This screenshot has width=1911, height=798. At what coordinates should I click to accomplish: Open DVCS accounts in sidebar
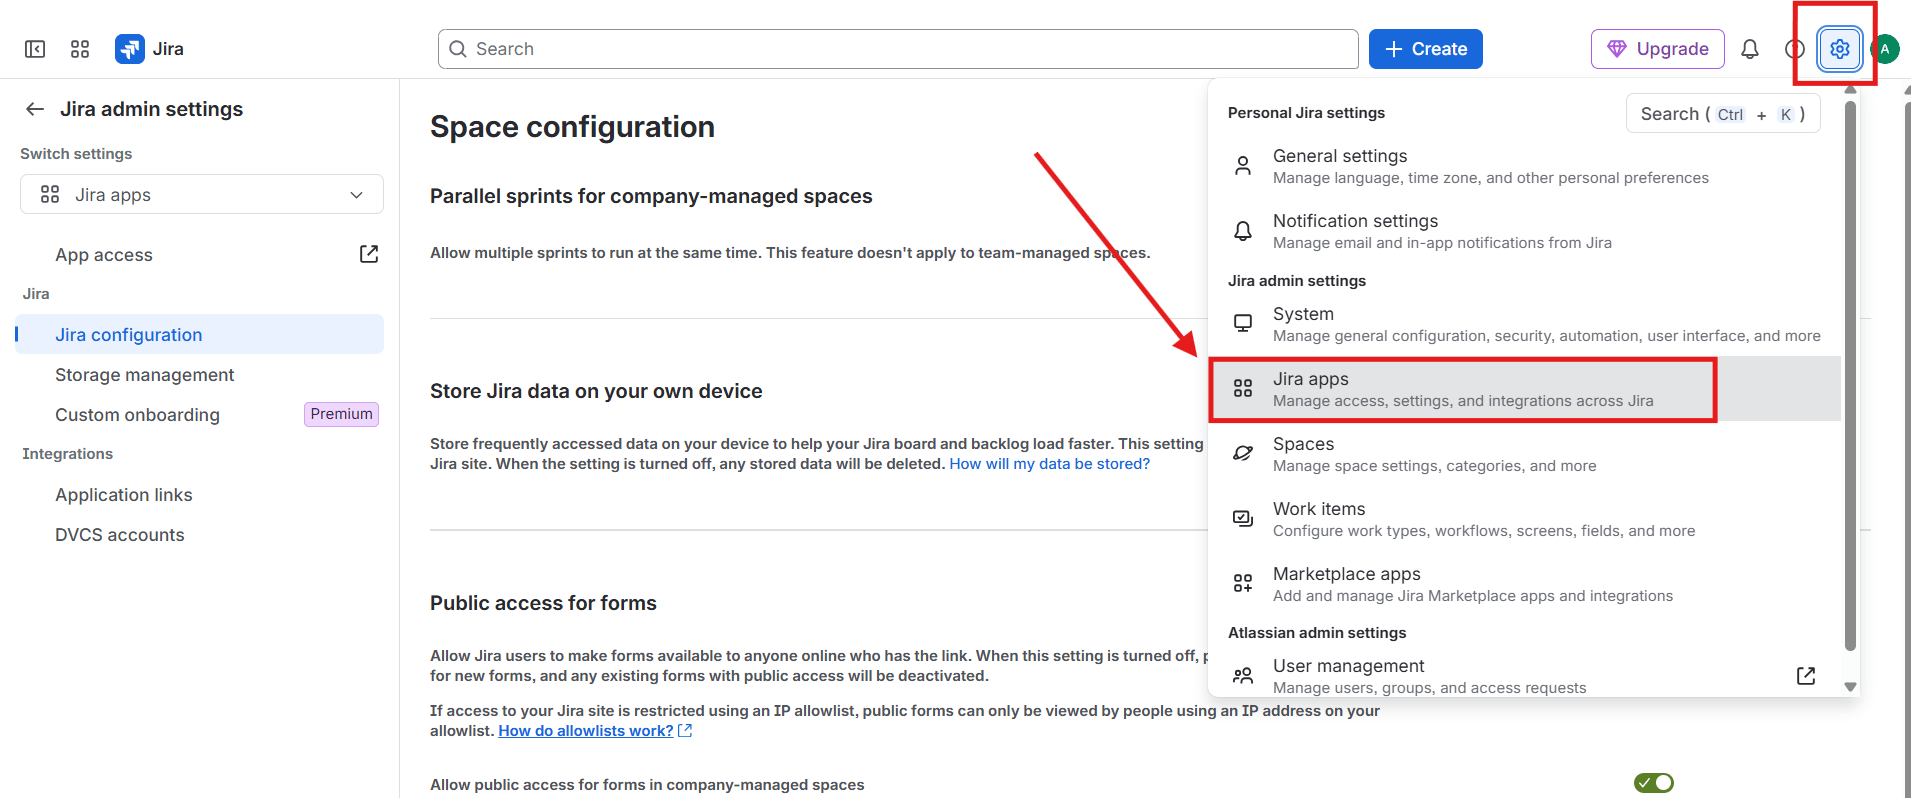pyautogui.click(x=200, y=534)
